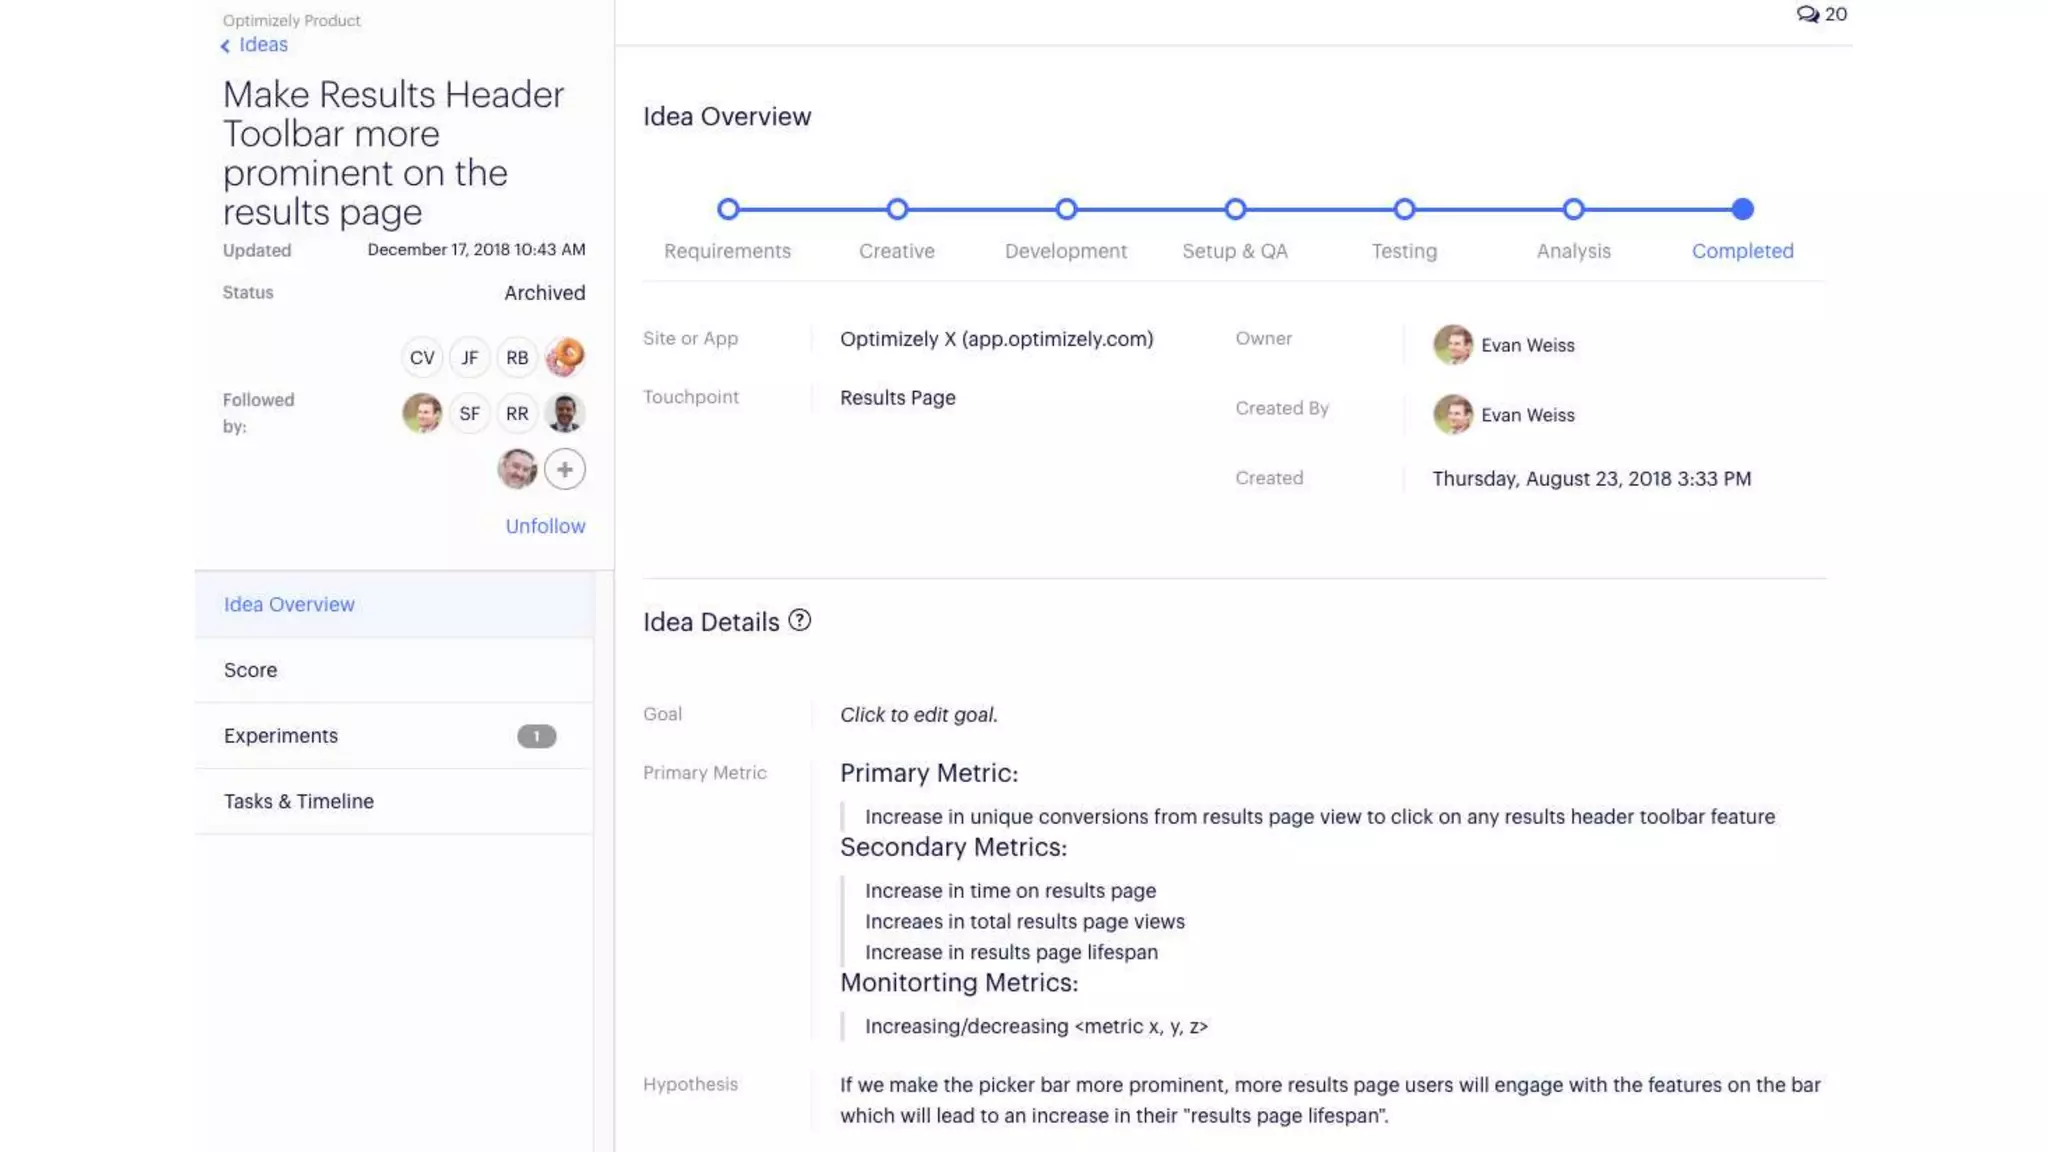The image size is (2048, 1152).
Task: Click the add follower plus icon
Action: click(565, 469)
